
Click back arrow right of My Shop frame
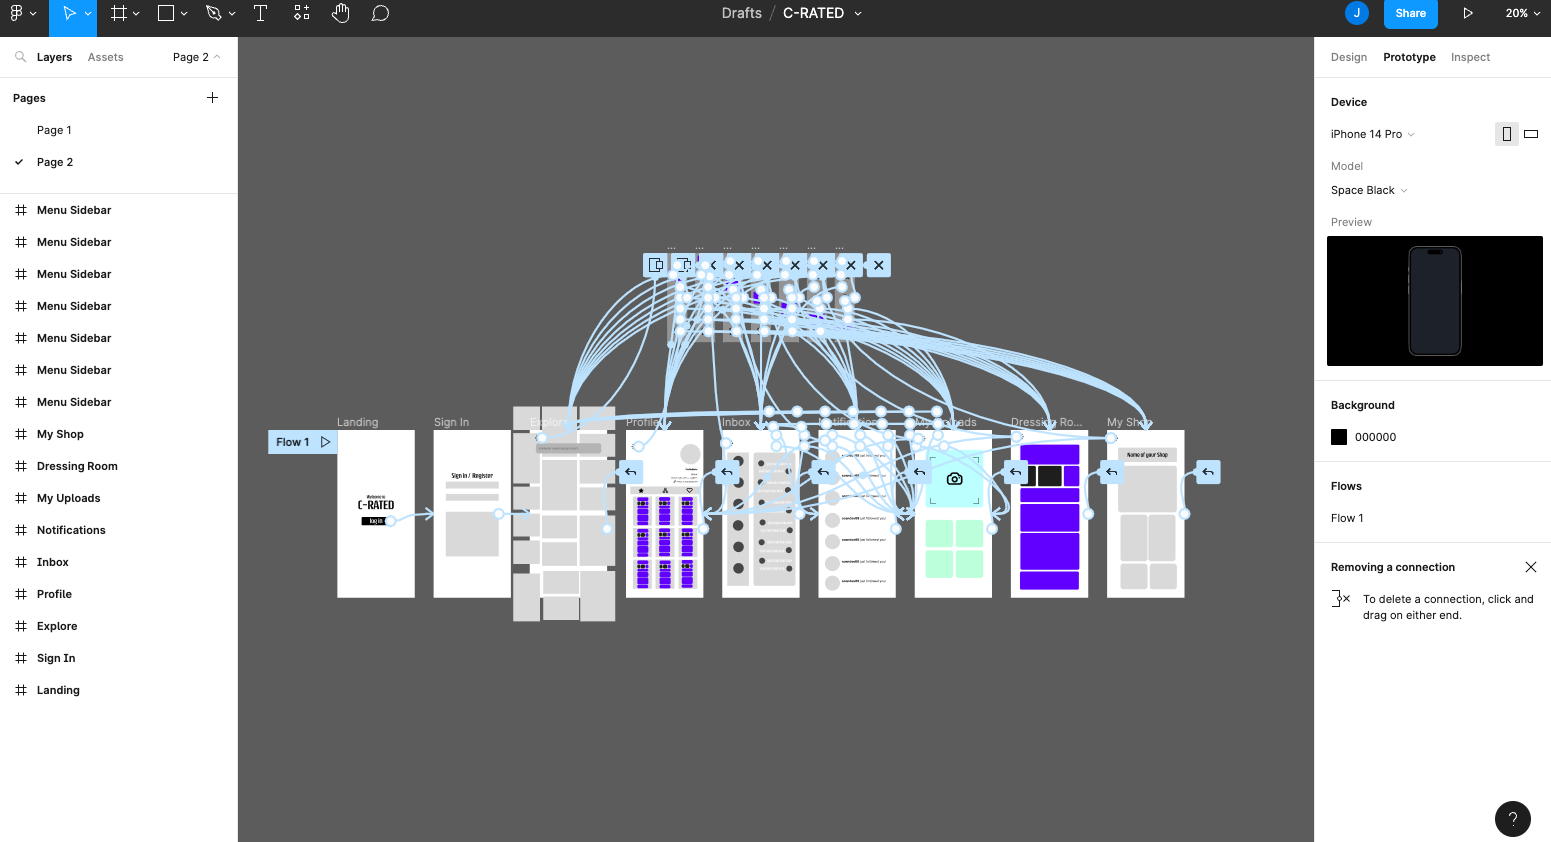coord(1208,472)
